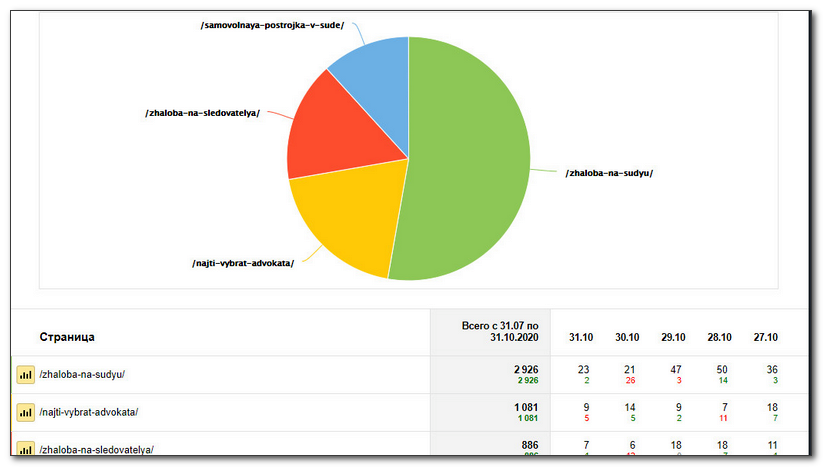Image resolution: width=823 pixels, height=467 pixels.
Task: Click value 6 under 30.10 for /zhaloba-na-sledovatelya/
Action: pos(632,445)
